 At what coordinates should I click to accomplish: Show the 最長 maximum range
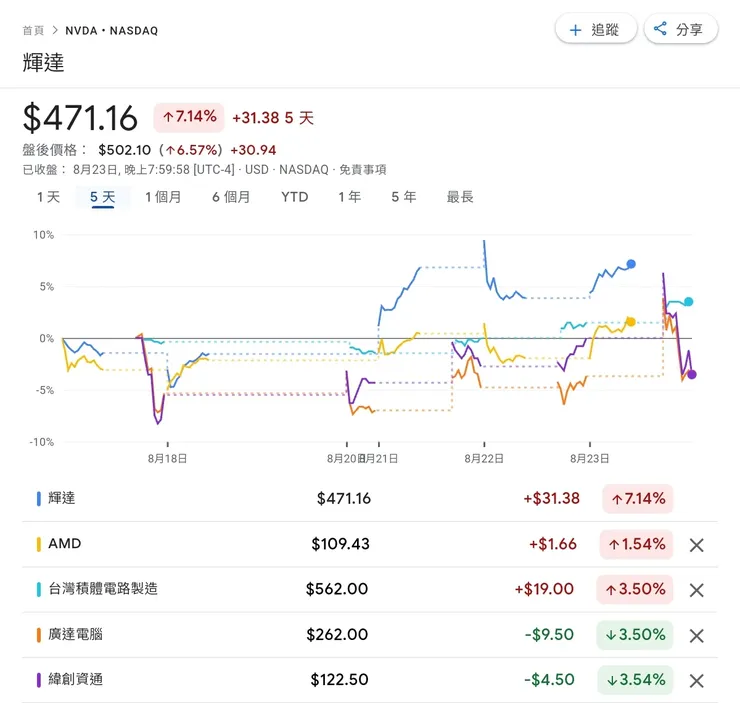coord(460,197)
